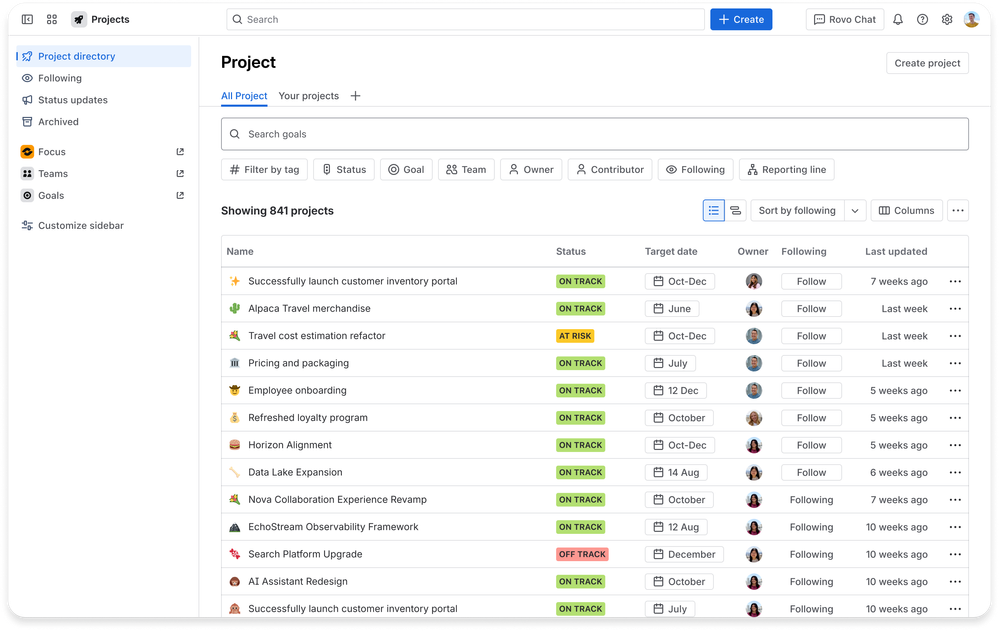Image resolution: width=999 pixels, height=631 pixels.
Task: Open the Reporting line filter
Action: [x=787, y=170]
